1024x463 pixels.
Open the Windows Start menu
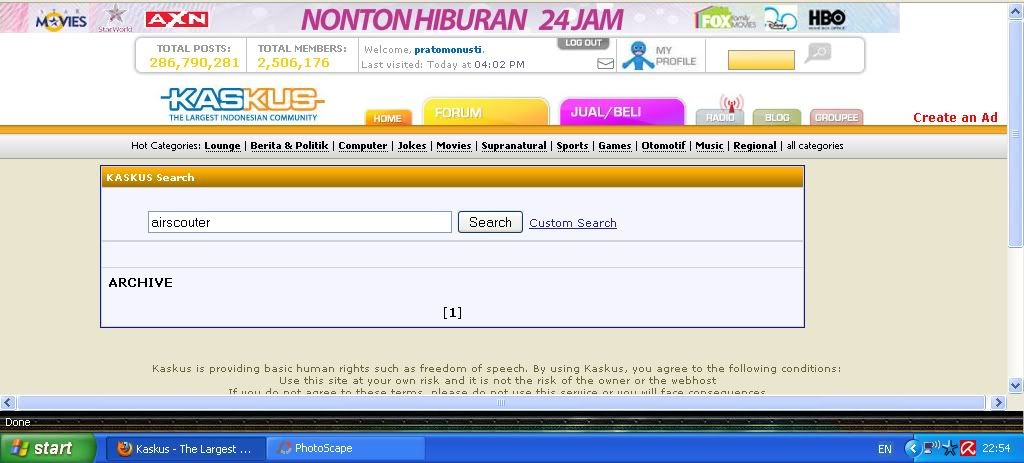tap(48, 448)
